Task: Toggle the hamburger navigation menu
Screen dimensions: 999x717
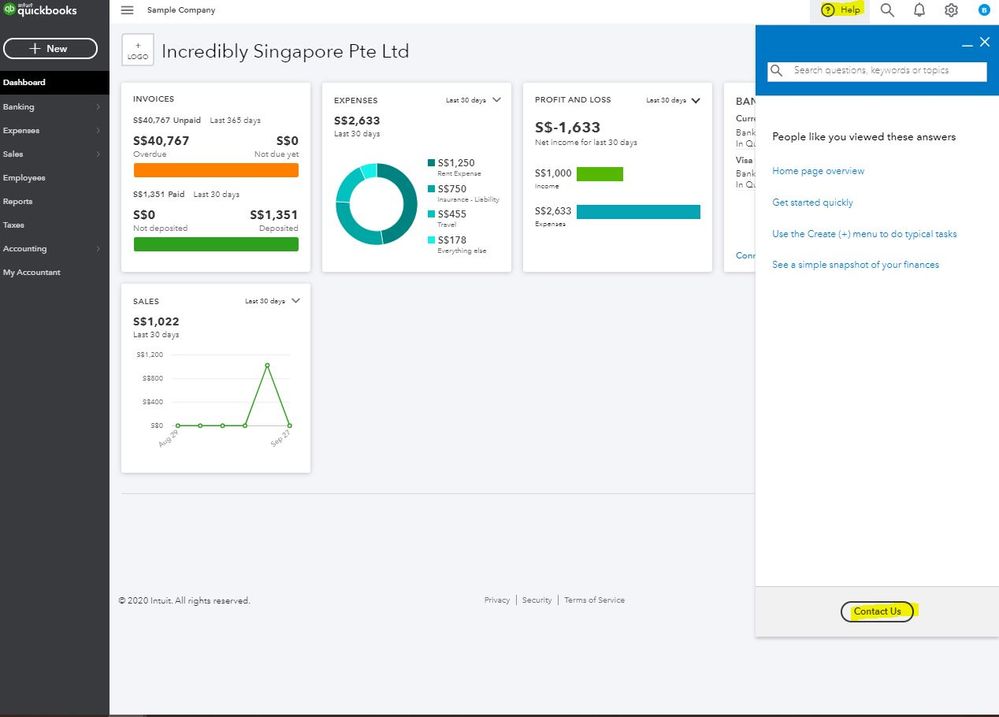Action: pyautogui.click(x=127, y=10)
